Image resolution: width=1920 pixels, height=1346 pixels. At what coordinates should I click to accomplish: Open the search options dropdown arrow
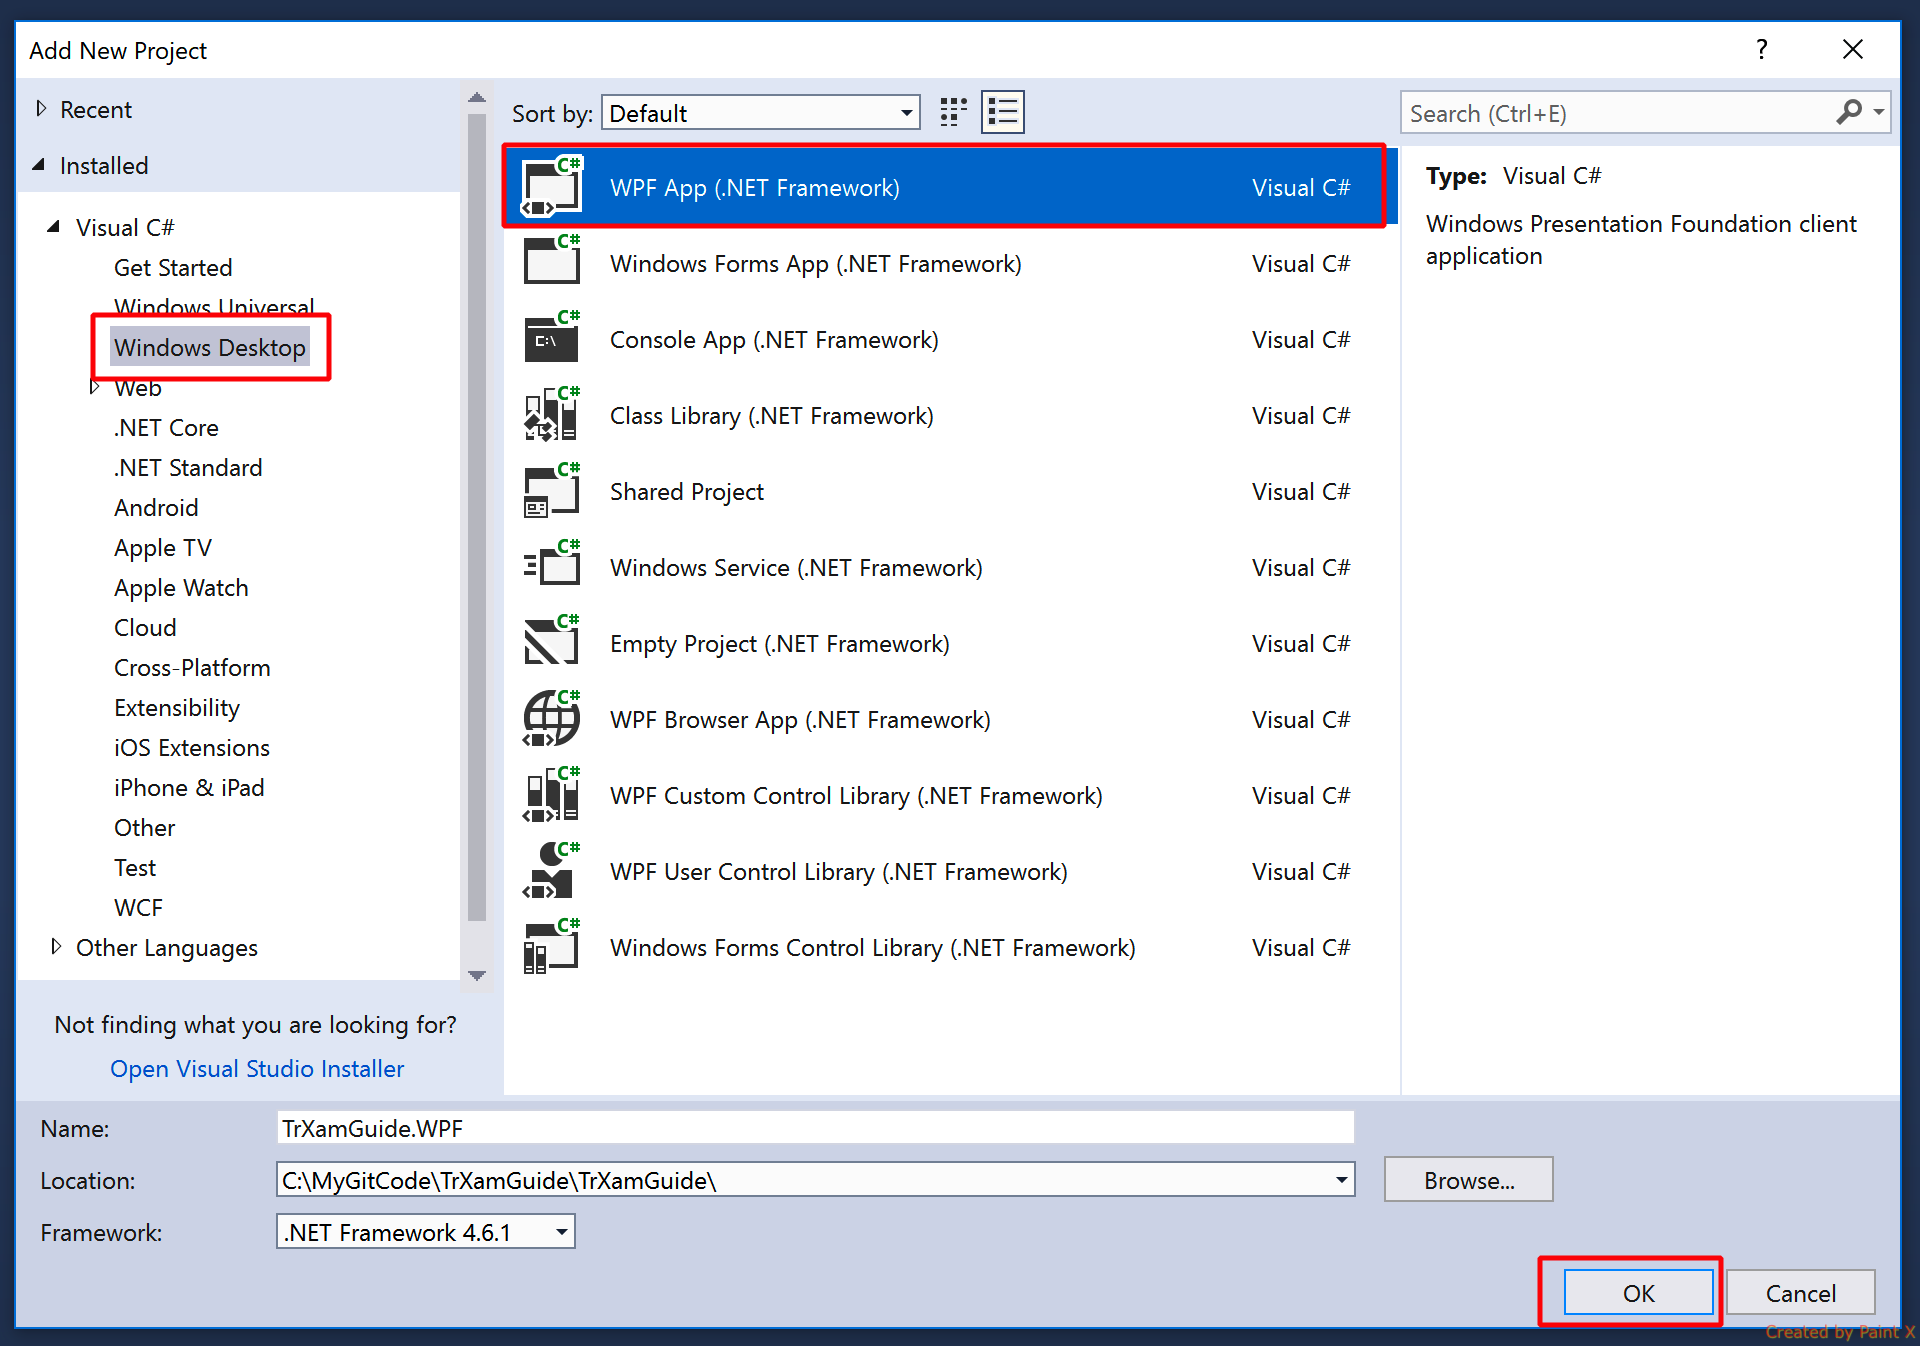click(x=1879, y=112)
